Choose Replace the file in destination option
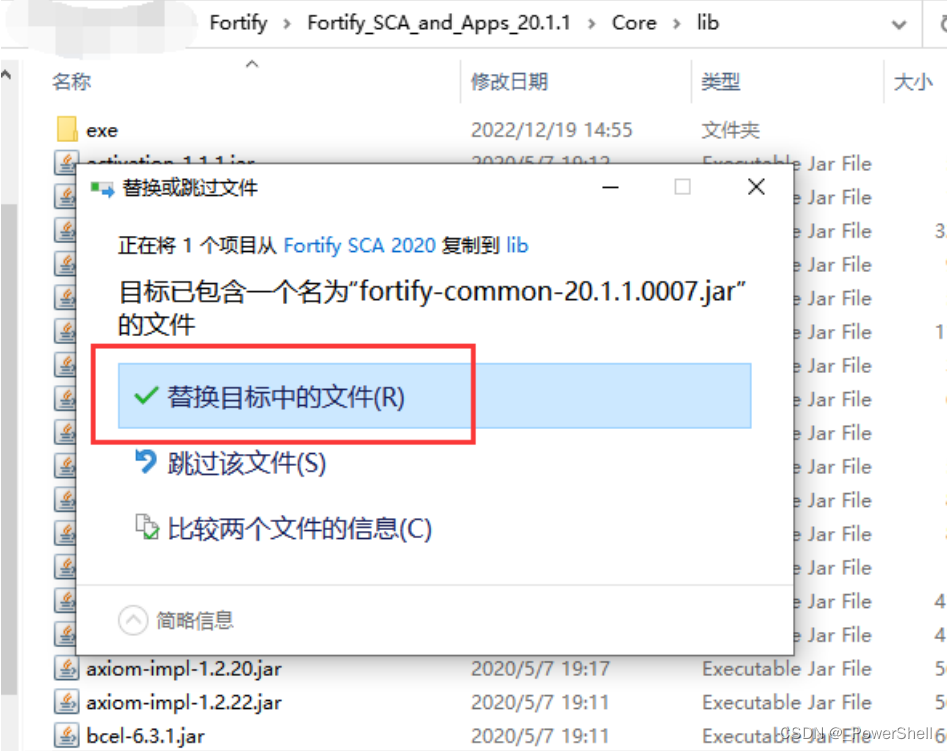This screenshot has width=947, height=751. (434, 396)
